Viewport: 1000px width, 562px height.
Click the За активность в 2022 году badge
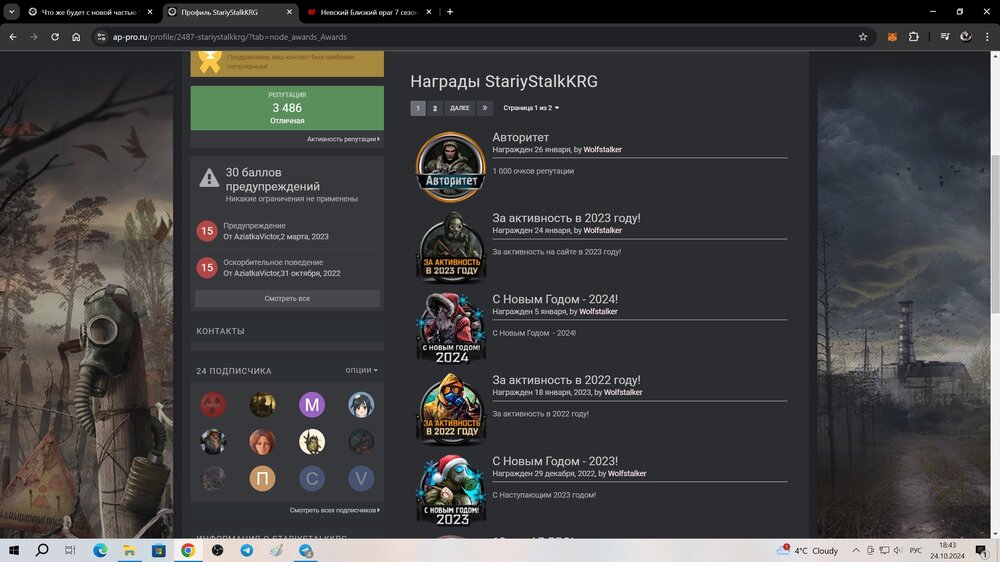(x=451, y=409)
